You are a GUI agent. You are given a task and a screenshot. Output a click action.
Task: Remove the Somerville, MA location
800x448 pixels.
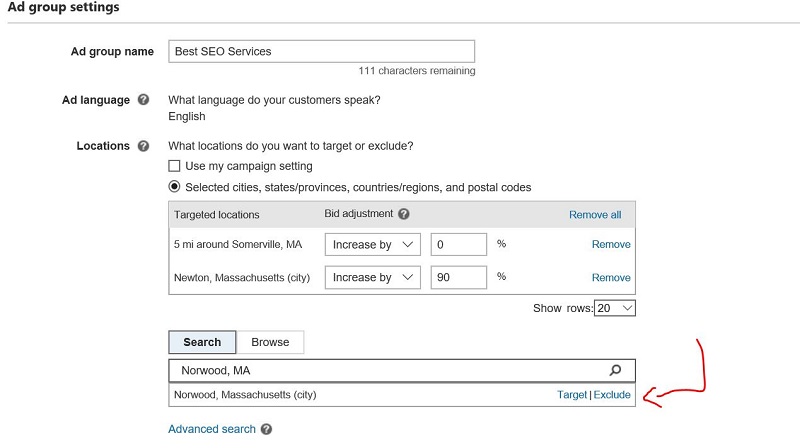[611, 244]
